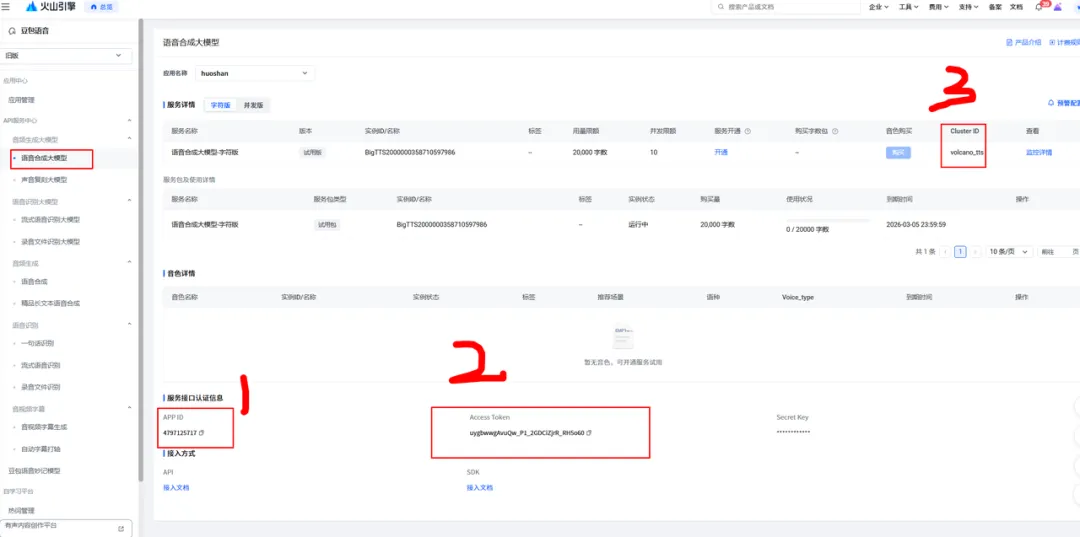The width and height of the screenshot is (1080, 537).
Task: Focus the 搜索产品或文档 search field
Action: click(x=785, y=7)
